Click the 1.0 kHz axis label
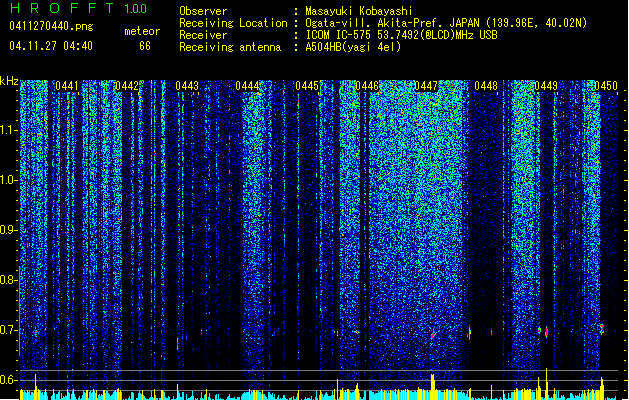Viewport: 629px width, 400px height. [9, 180]
